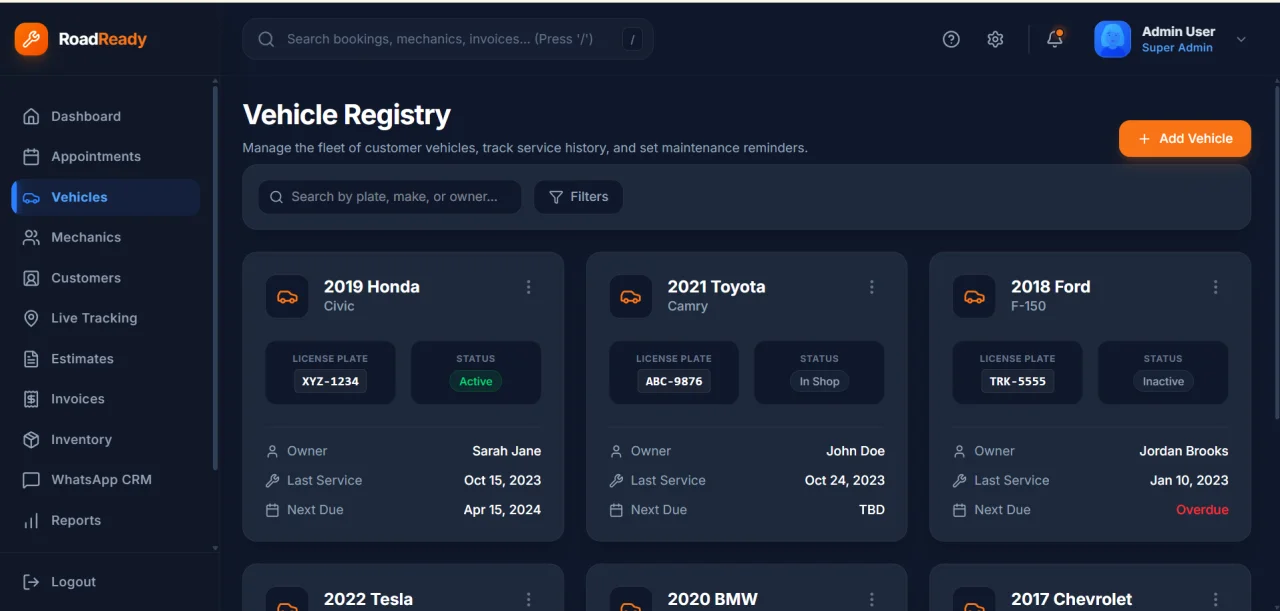Click the car icon on 2018 Ford card
Image resolution: width=1280 pixels, height=611 pixels.
(x=974, y=297)
